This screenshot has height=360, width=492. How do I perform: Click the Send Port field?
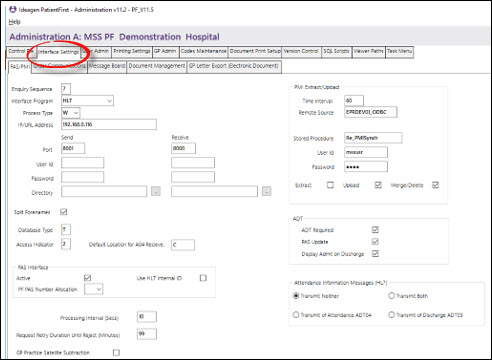tap(73, 148)
